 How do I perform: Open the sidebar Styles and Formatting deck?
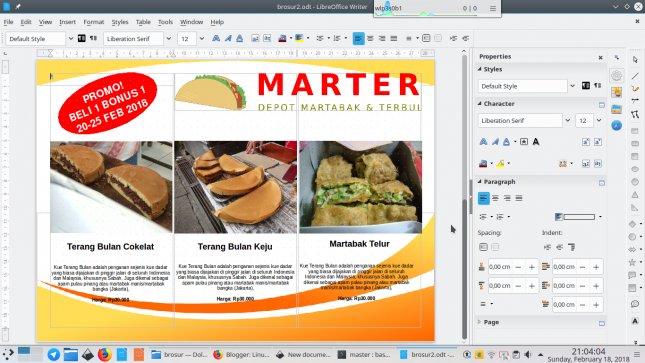[x=616, y=92]
